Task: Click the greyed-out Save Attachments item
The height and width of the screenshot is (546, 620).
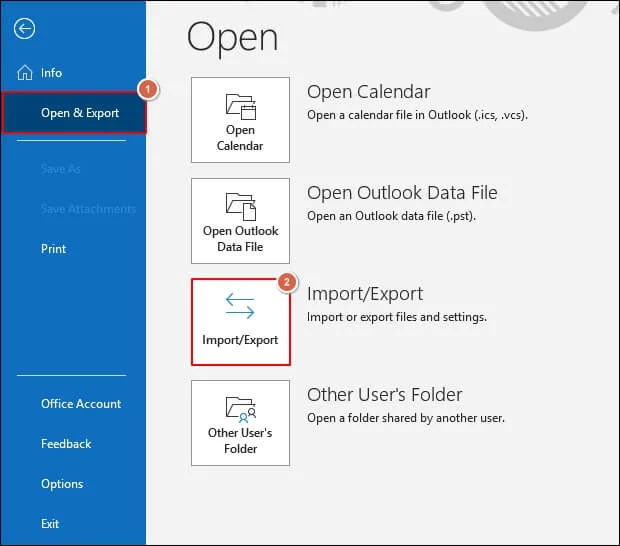Action: [88, 209]
